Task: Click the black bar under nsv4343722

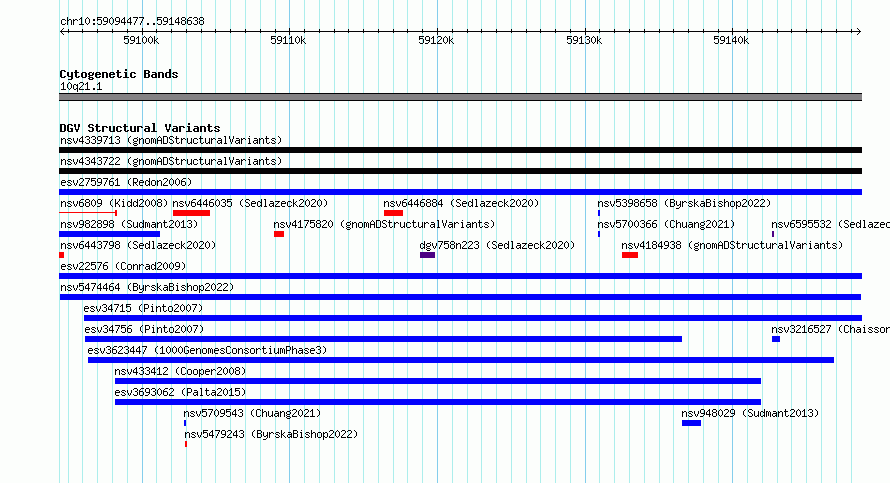Action: coord(460,171)
